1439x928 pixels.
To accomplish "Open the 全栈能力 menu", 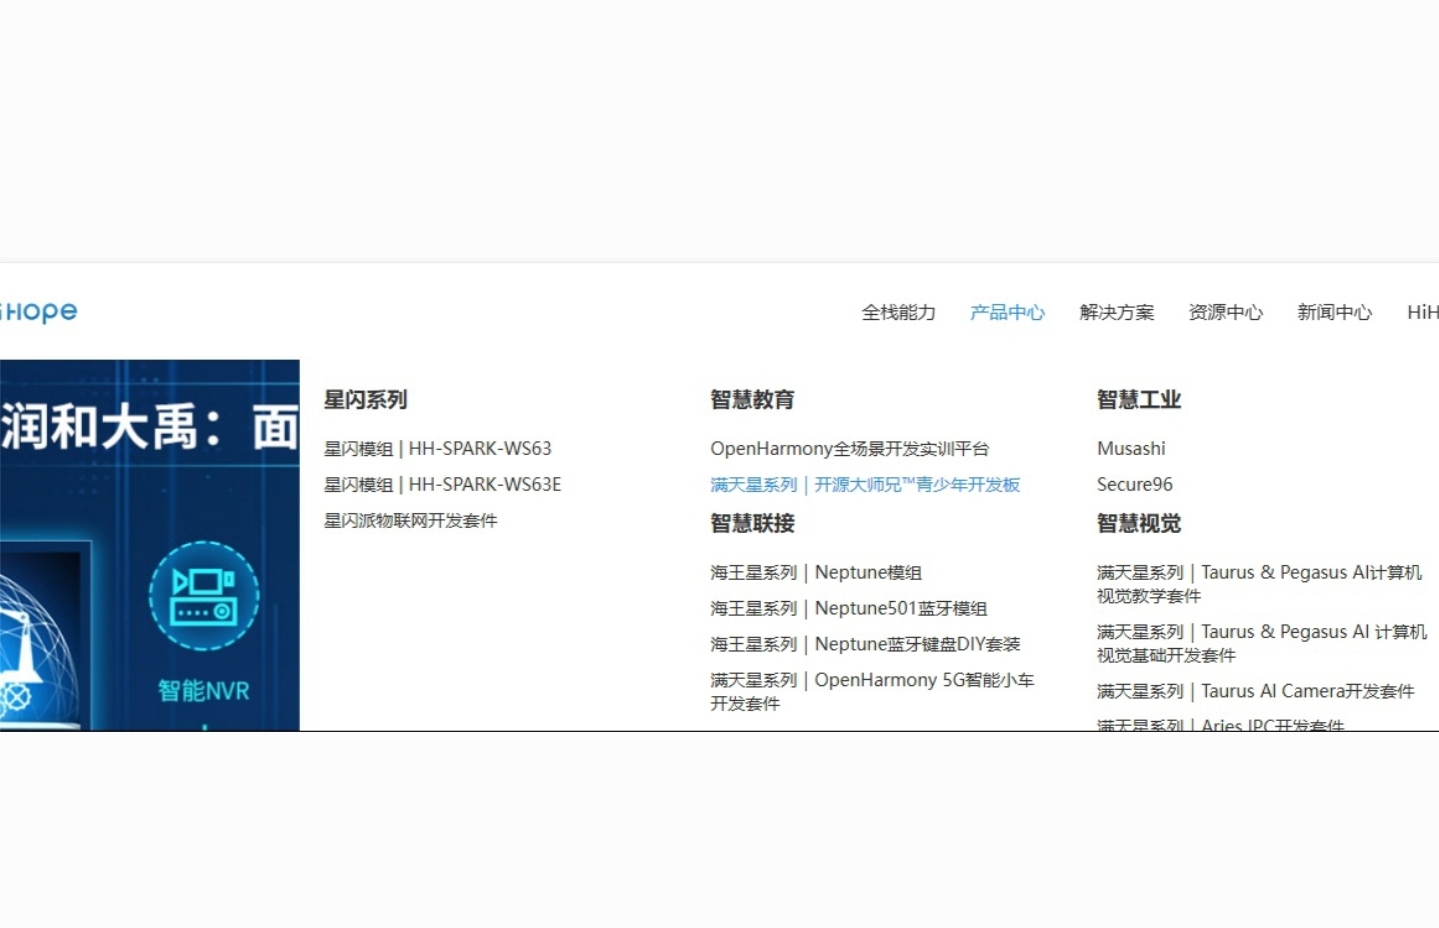I will click(898, 313).
